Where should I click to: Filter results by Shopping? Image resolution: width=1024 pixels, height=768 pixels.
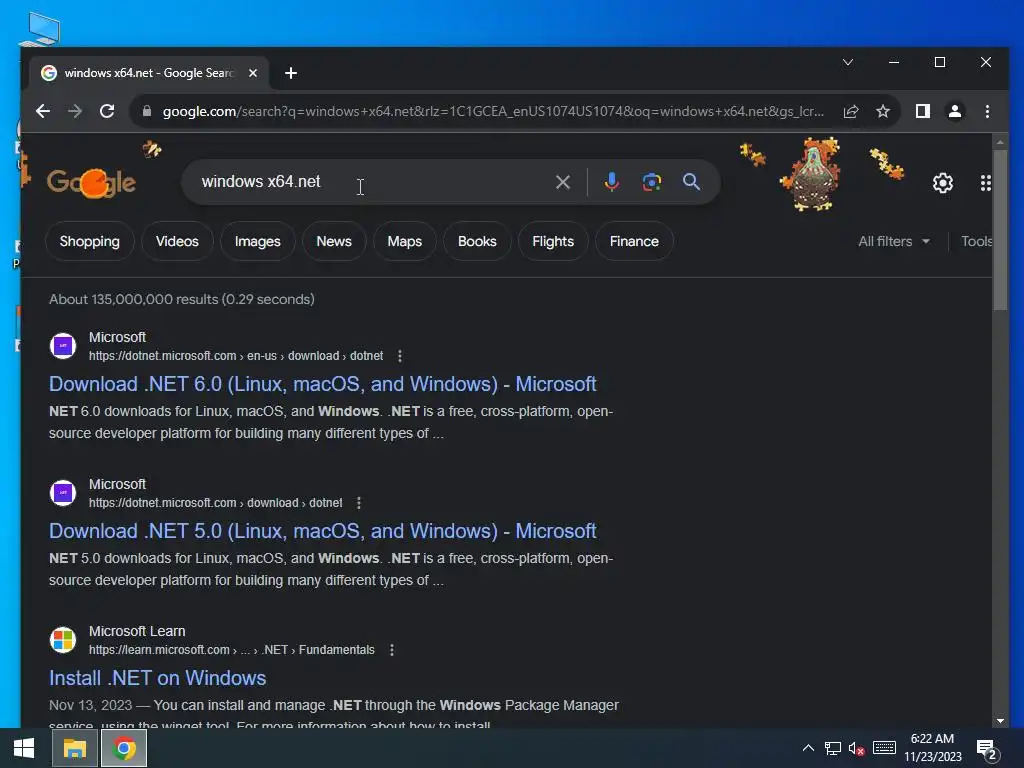(89, 242)
